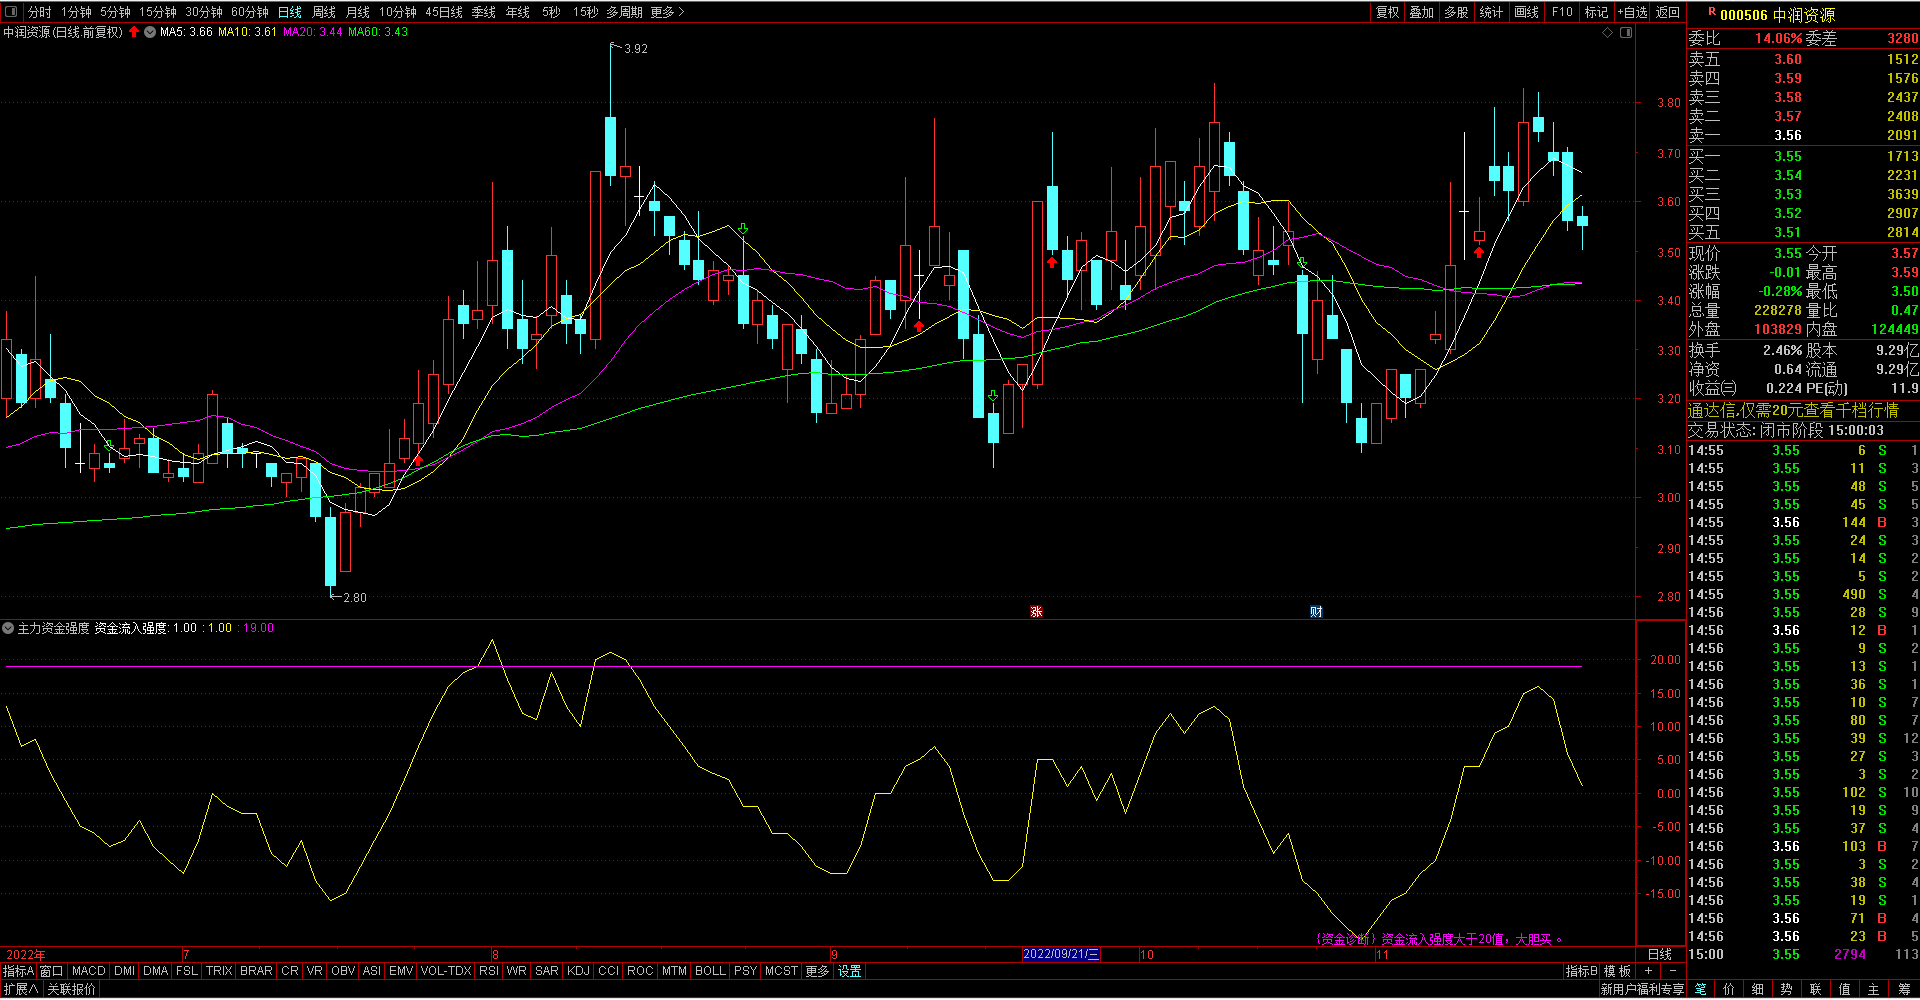Select the 联 linked tab

(1816, 989)
